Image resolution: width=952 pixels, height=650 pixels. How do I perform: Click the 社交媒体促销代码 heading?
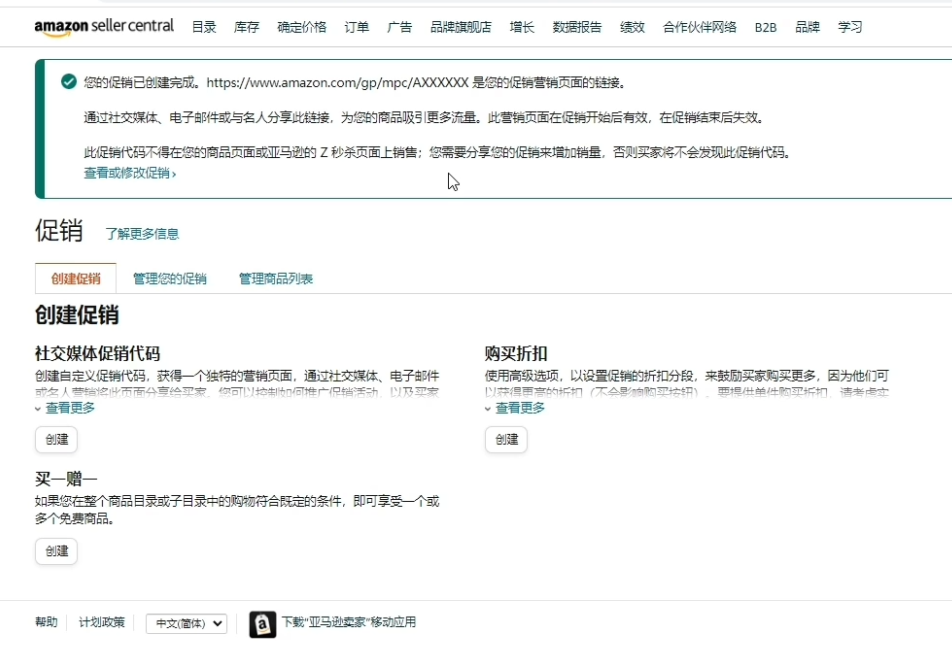(x=98, y=353)
